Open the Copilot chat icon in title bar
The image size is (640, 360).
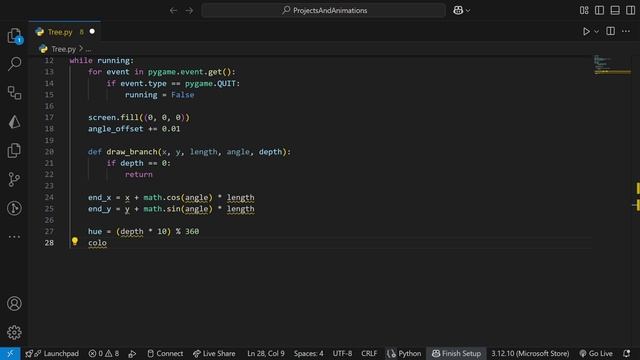(458, 10)
